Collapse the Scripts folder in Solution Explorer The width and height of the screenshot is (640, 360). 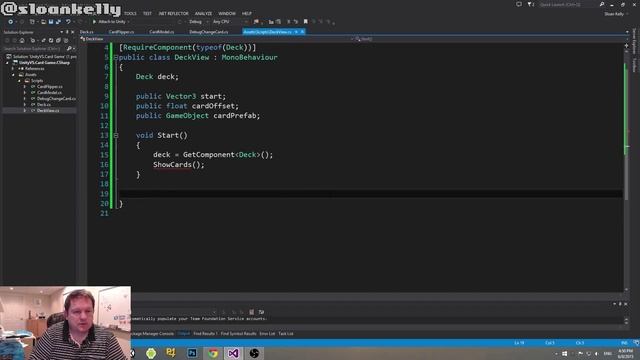(19, 81)
